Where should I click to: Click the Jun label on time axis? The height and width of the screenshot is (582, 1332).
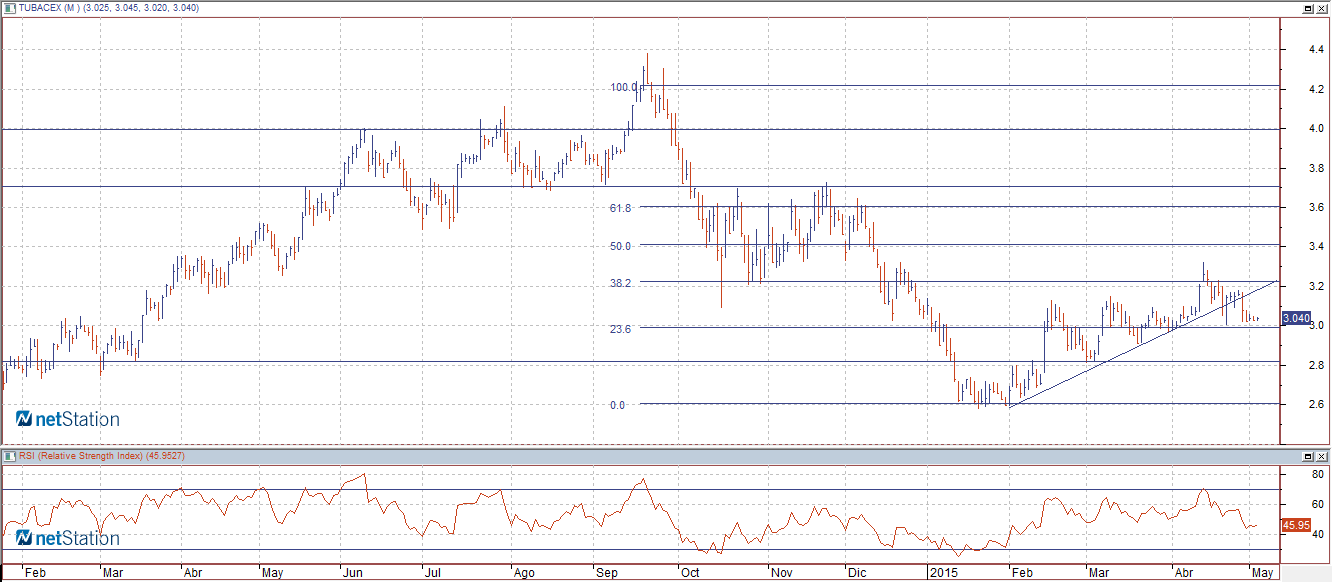(352, 574)
